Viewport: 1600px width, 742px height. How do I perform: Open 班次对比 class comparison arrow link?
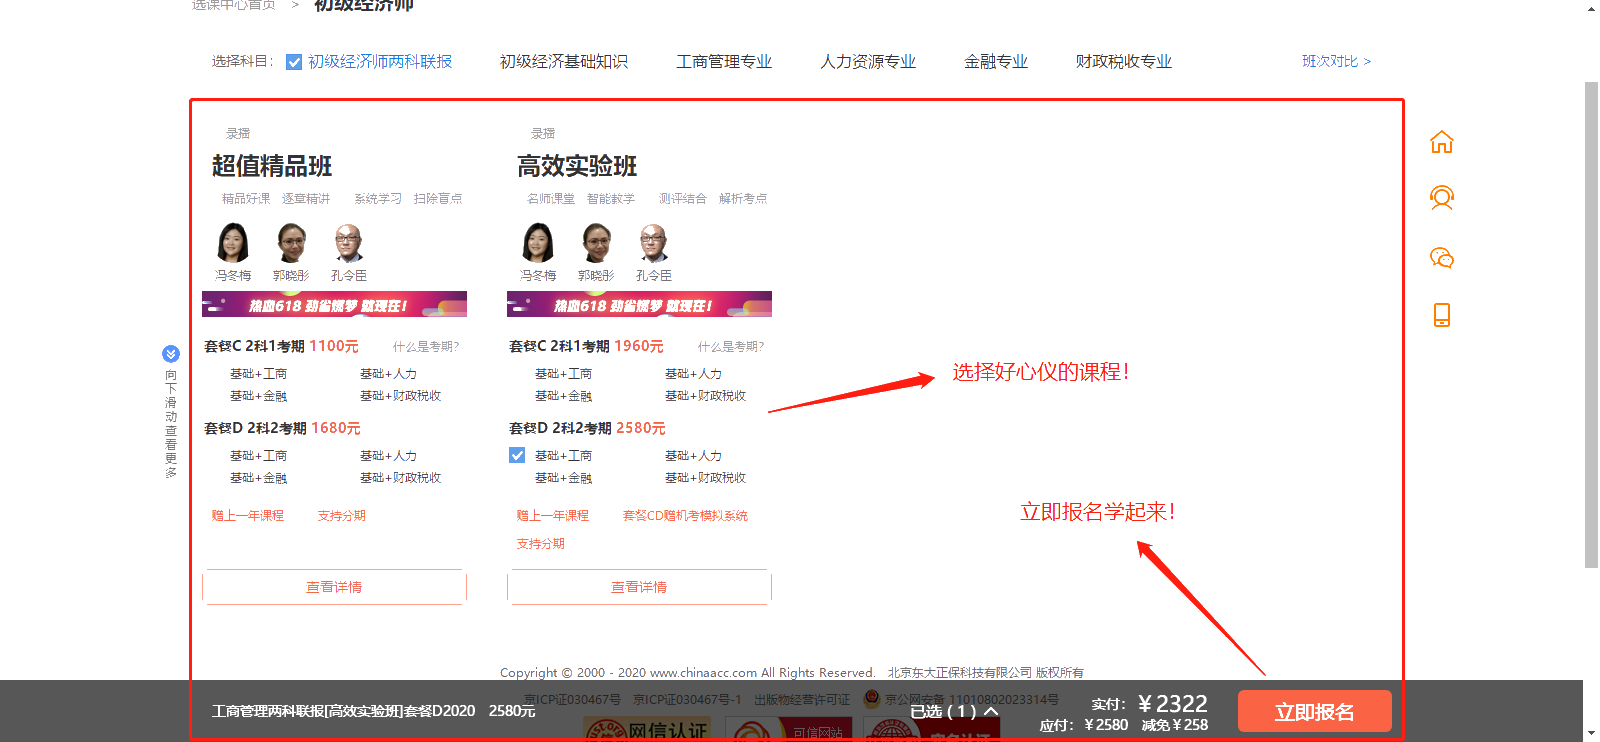pyautogui.click(x=1336, y=61)
